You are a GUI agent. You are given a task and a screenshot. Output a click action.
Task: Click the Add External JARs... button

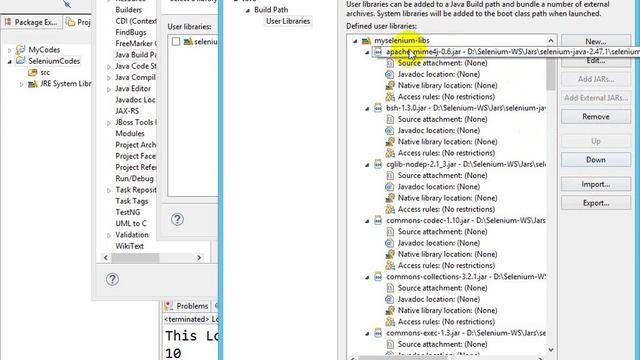596,98
